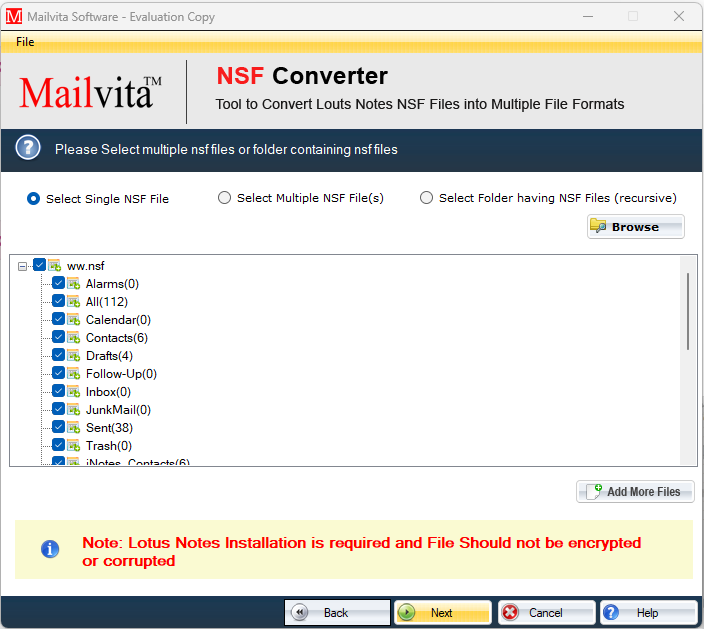Uncheck the Calendar(0) checkbox

(x=58, y=319)
